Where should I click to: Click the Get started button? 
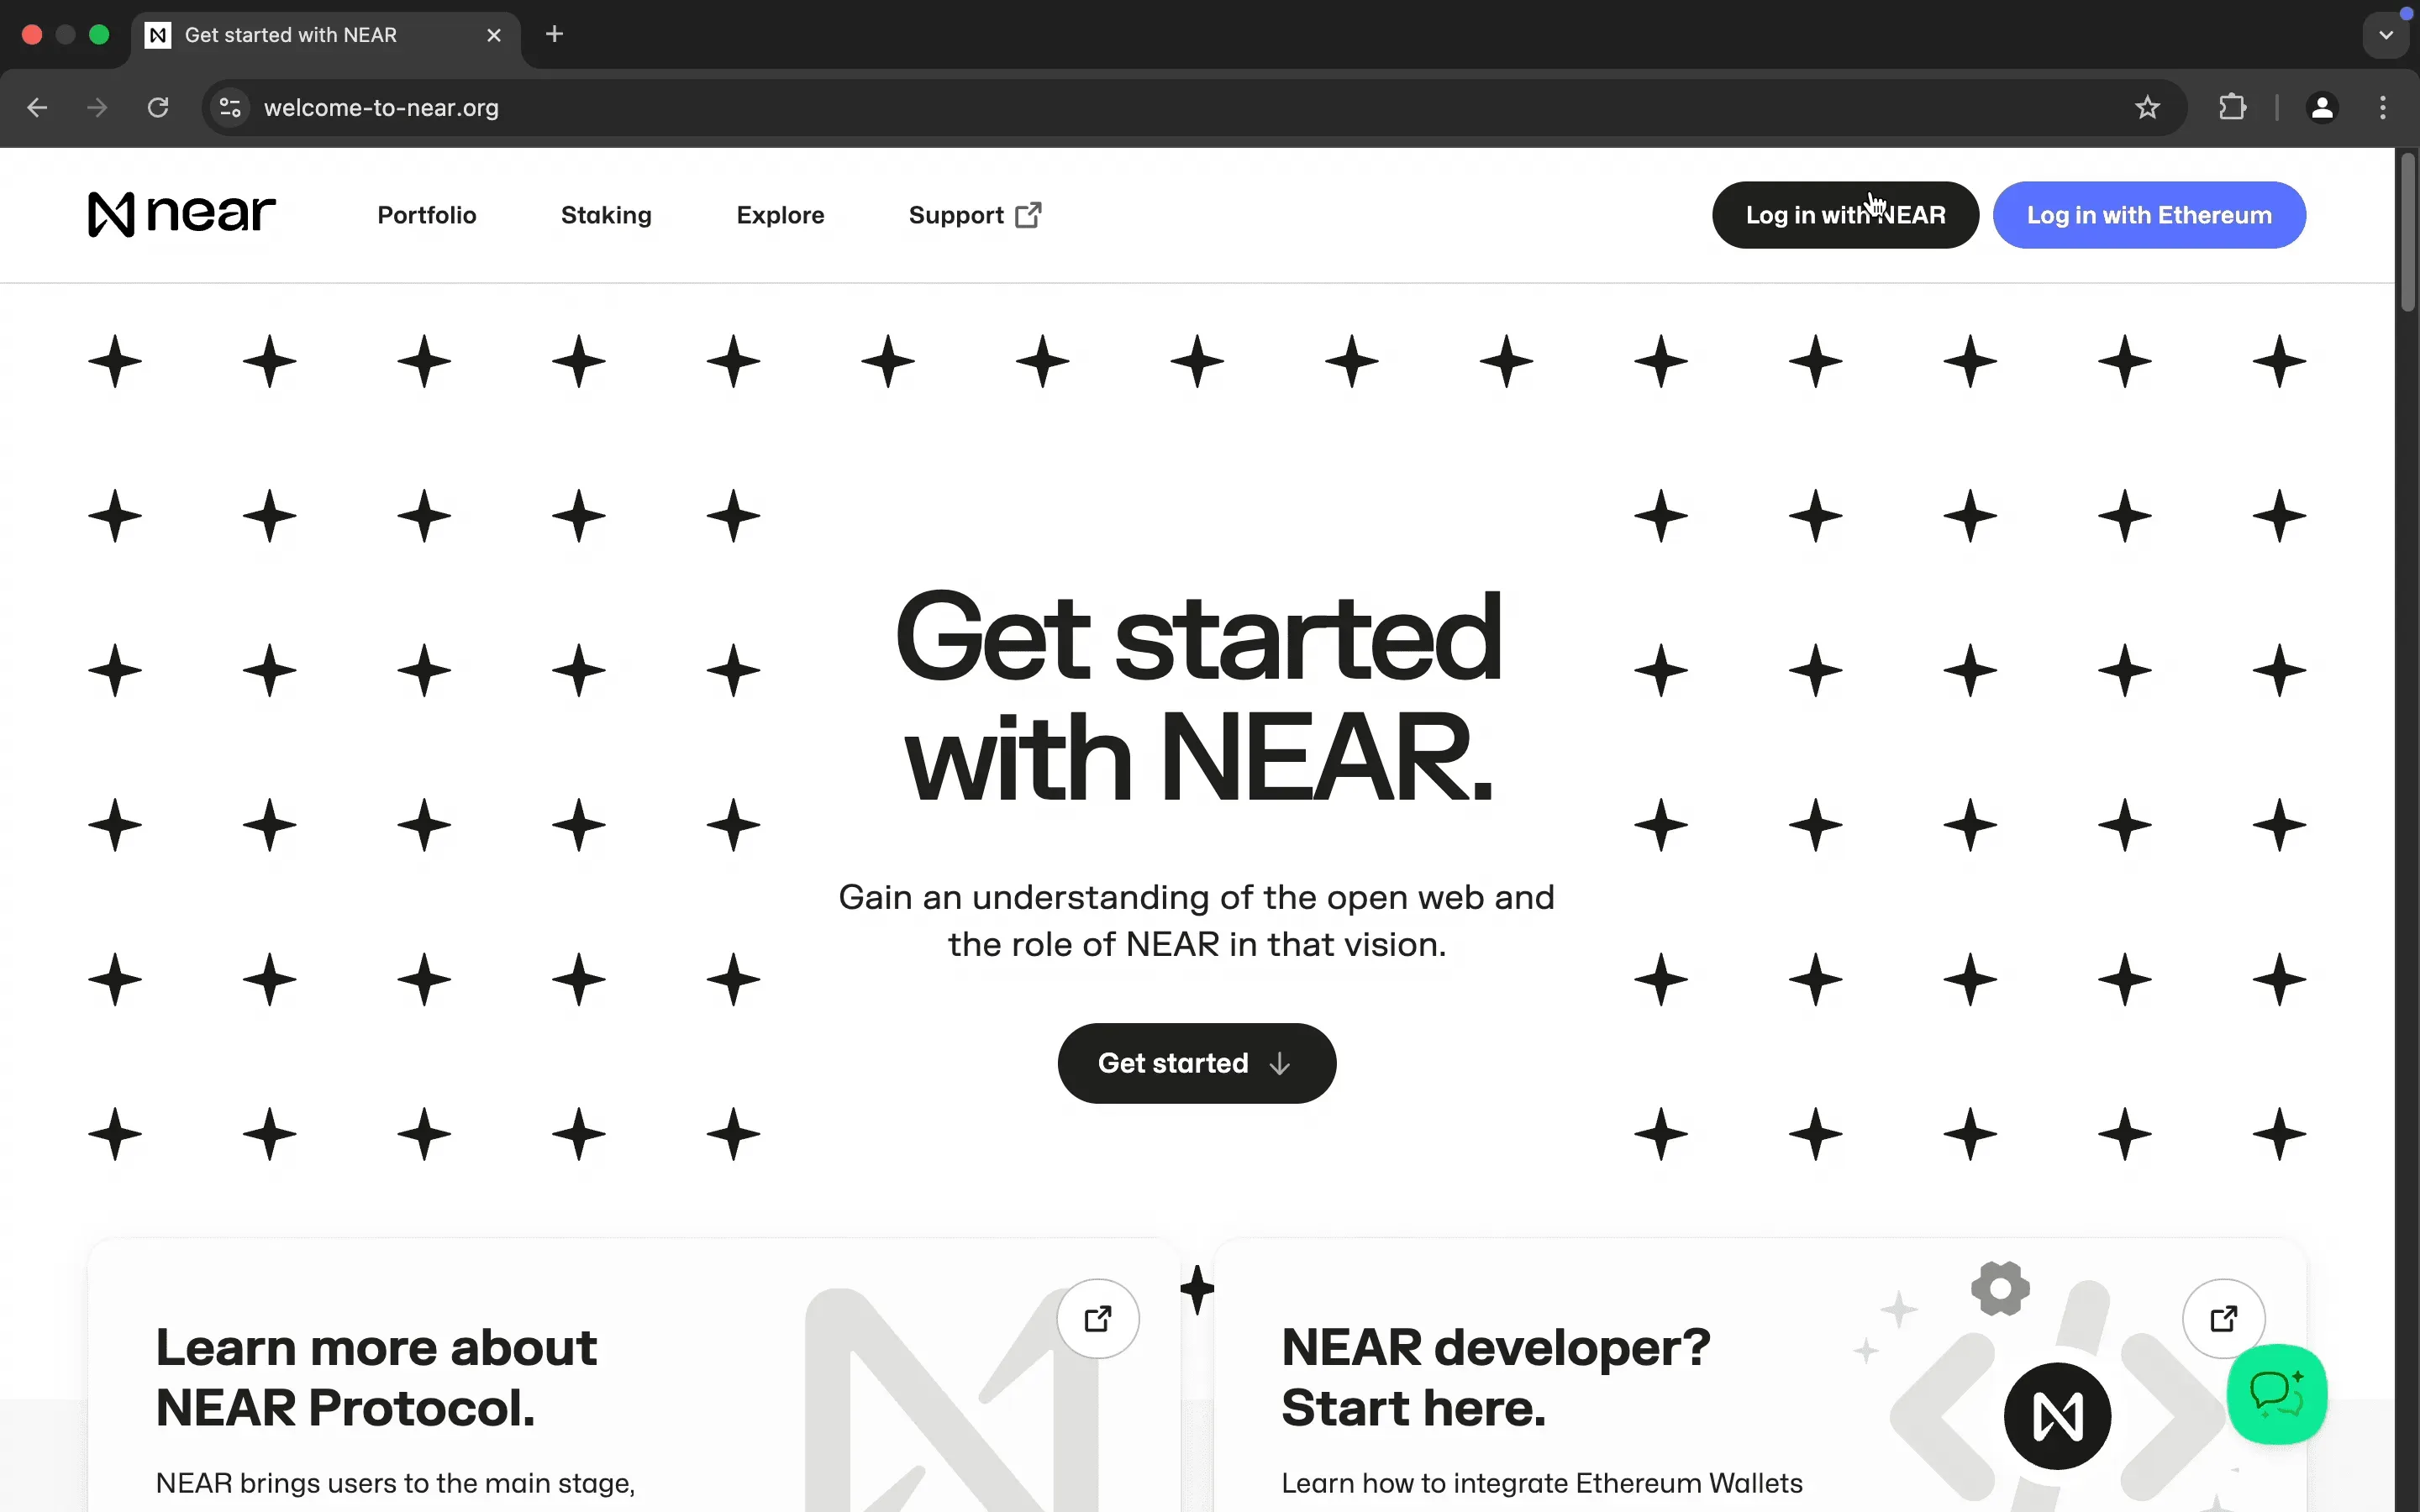click(x=1197, y=1063)
